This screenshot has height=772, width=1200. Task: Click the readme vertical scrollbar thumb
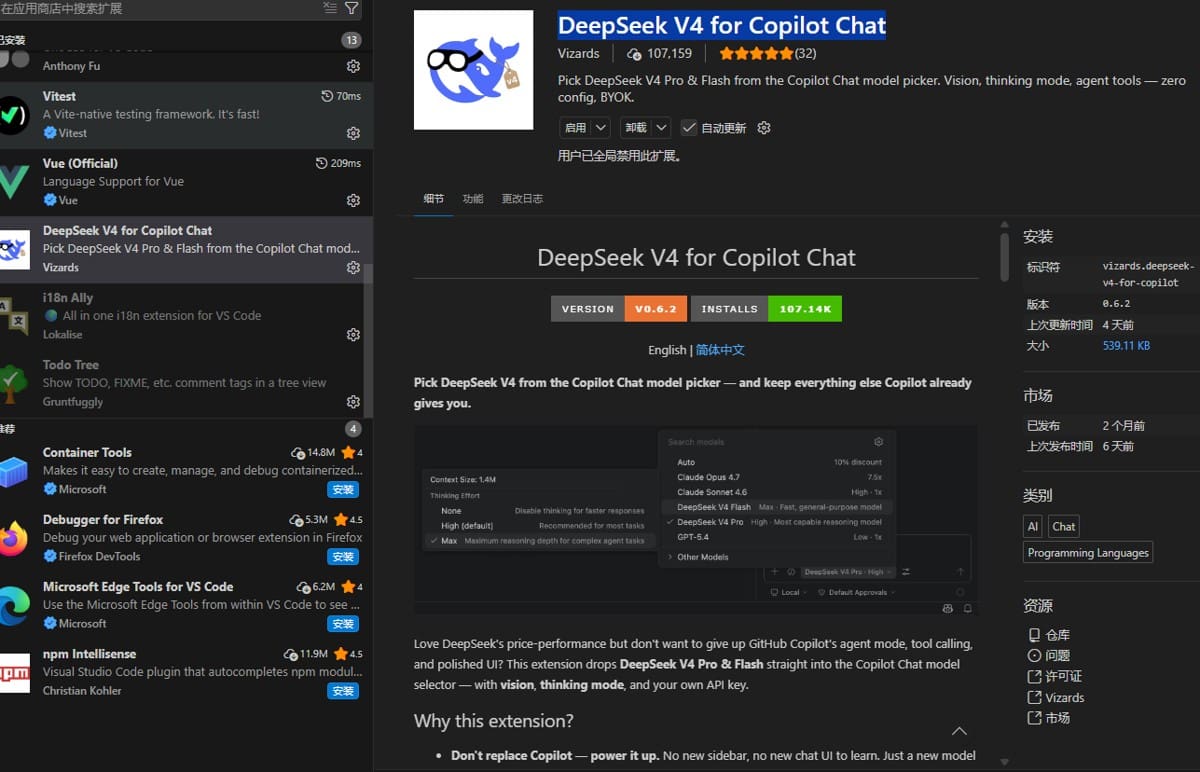tap(1005, 257)
